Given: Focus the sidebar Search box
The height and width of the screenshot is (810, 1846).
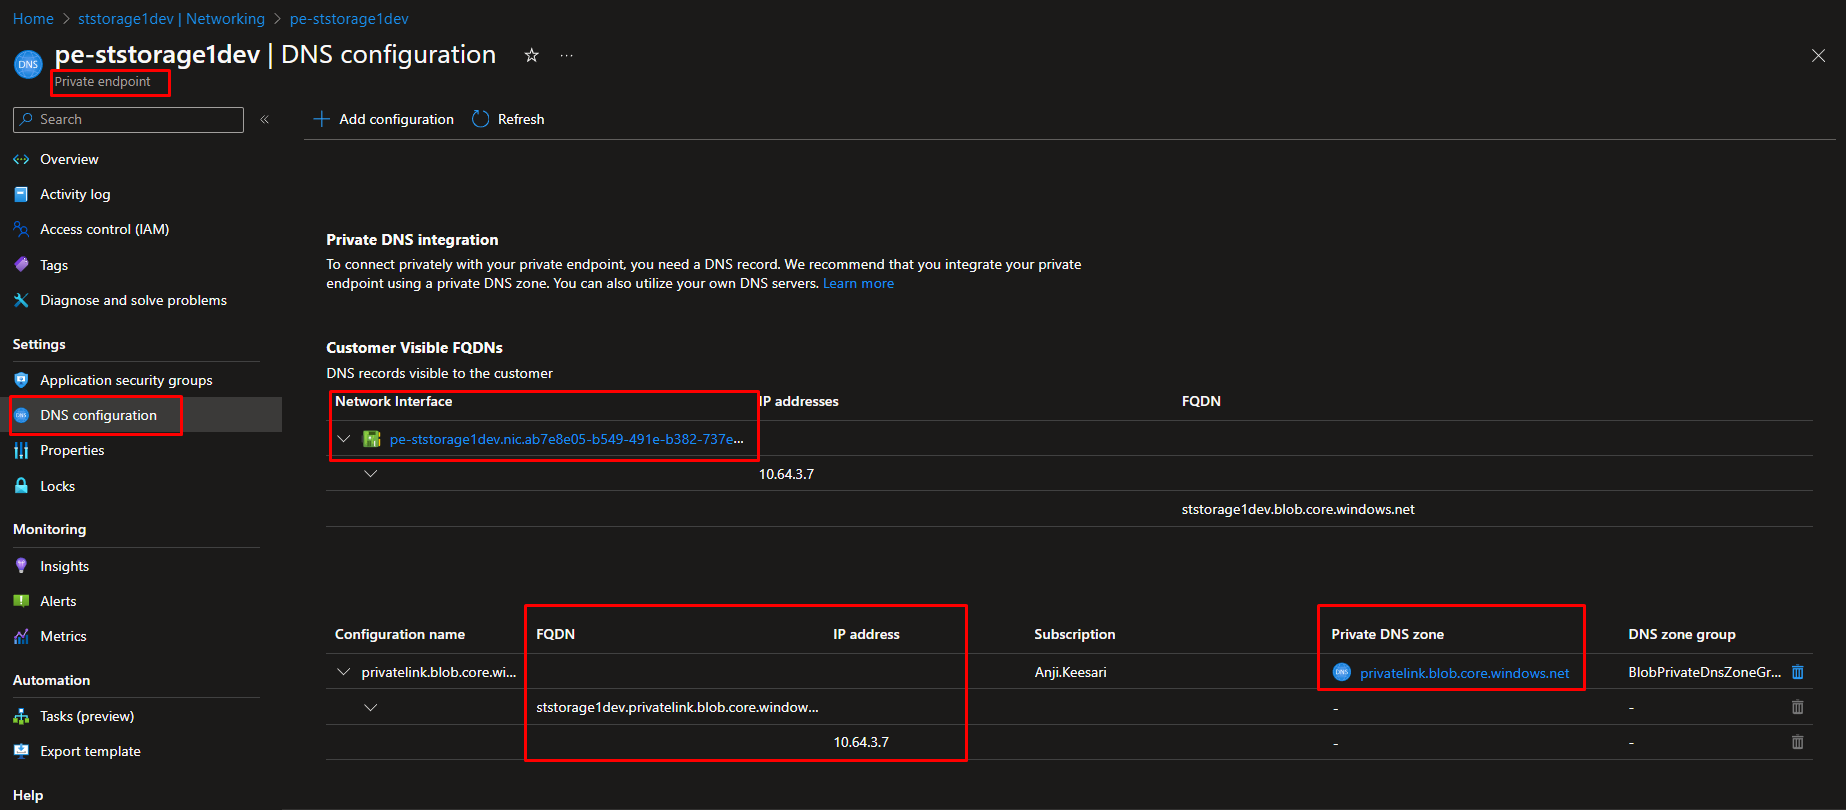Looking at the screenshot, I should [x=128, y=119].
